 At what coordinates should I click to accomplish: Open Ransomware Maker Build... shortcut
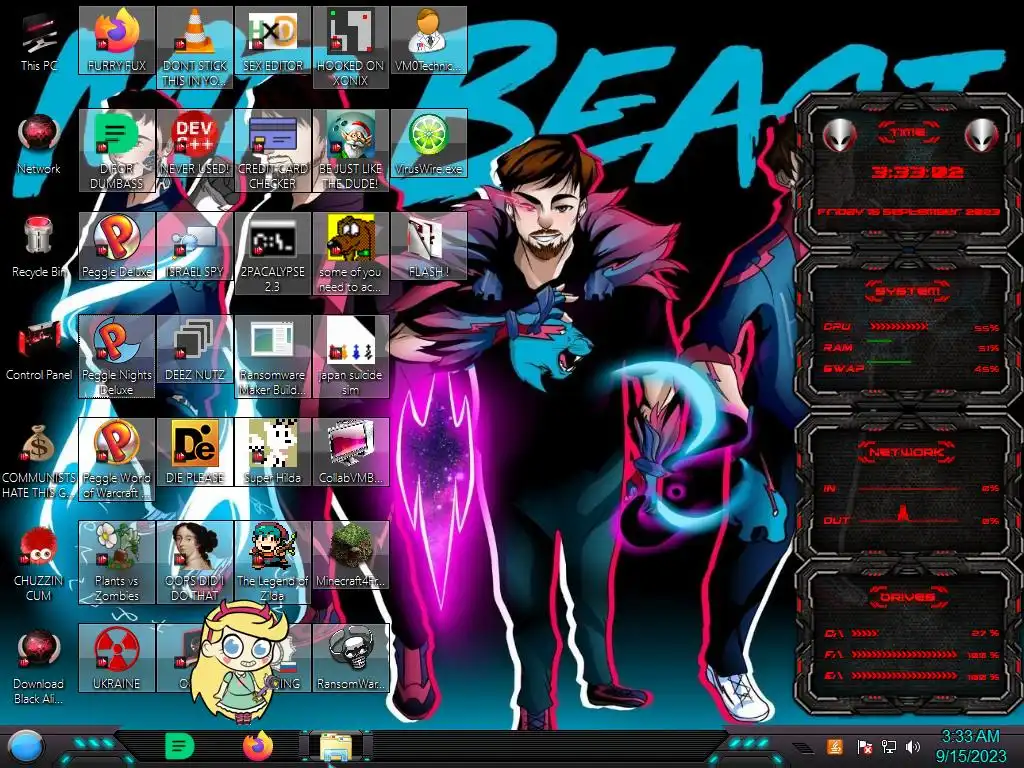click(x=273, y=357)
